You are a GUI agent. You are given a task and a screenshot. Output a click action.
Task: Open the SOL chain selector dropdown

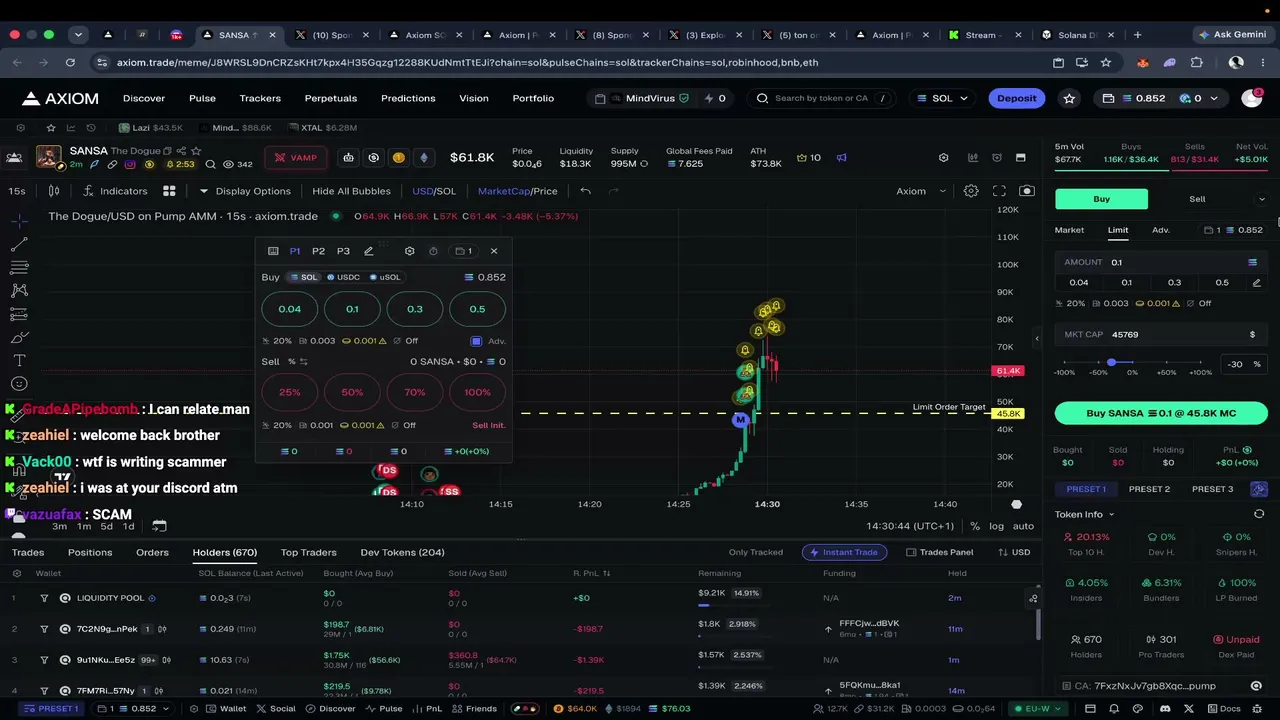pos(942,98)
